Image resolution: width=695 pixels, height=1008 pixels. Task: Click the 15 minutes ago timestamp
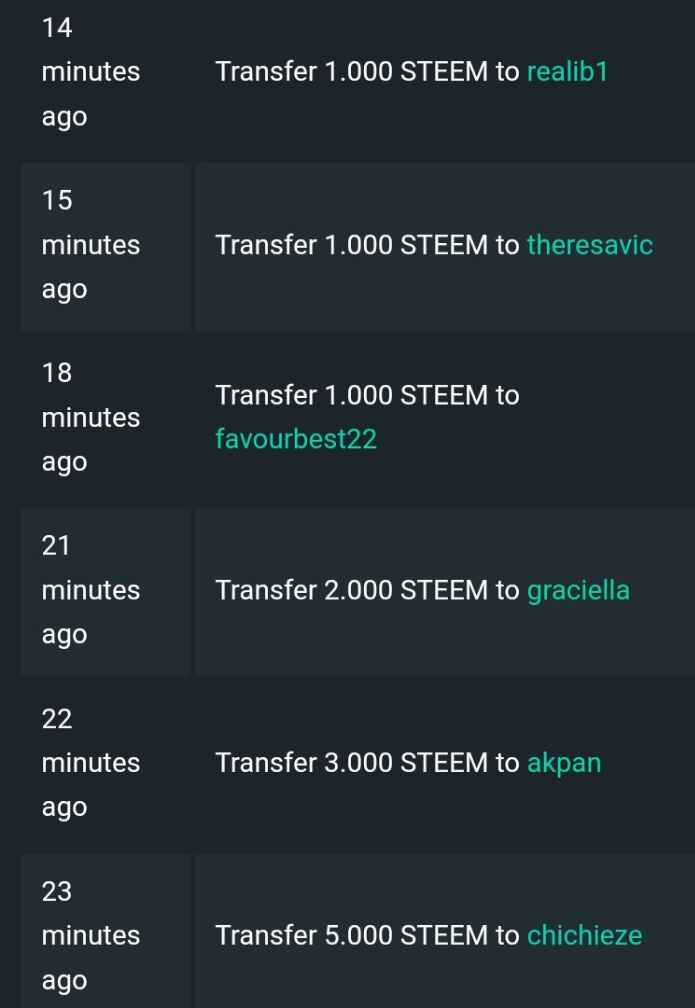[91, 245]
